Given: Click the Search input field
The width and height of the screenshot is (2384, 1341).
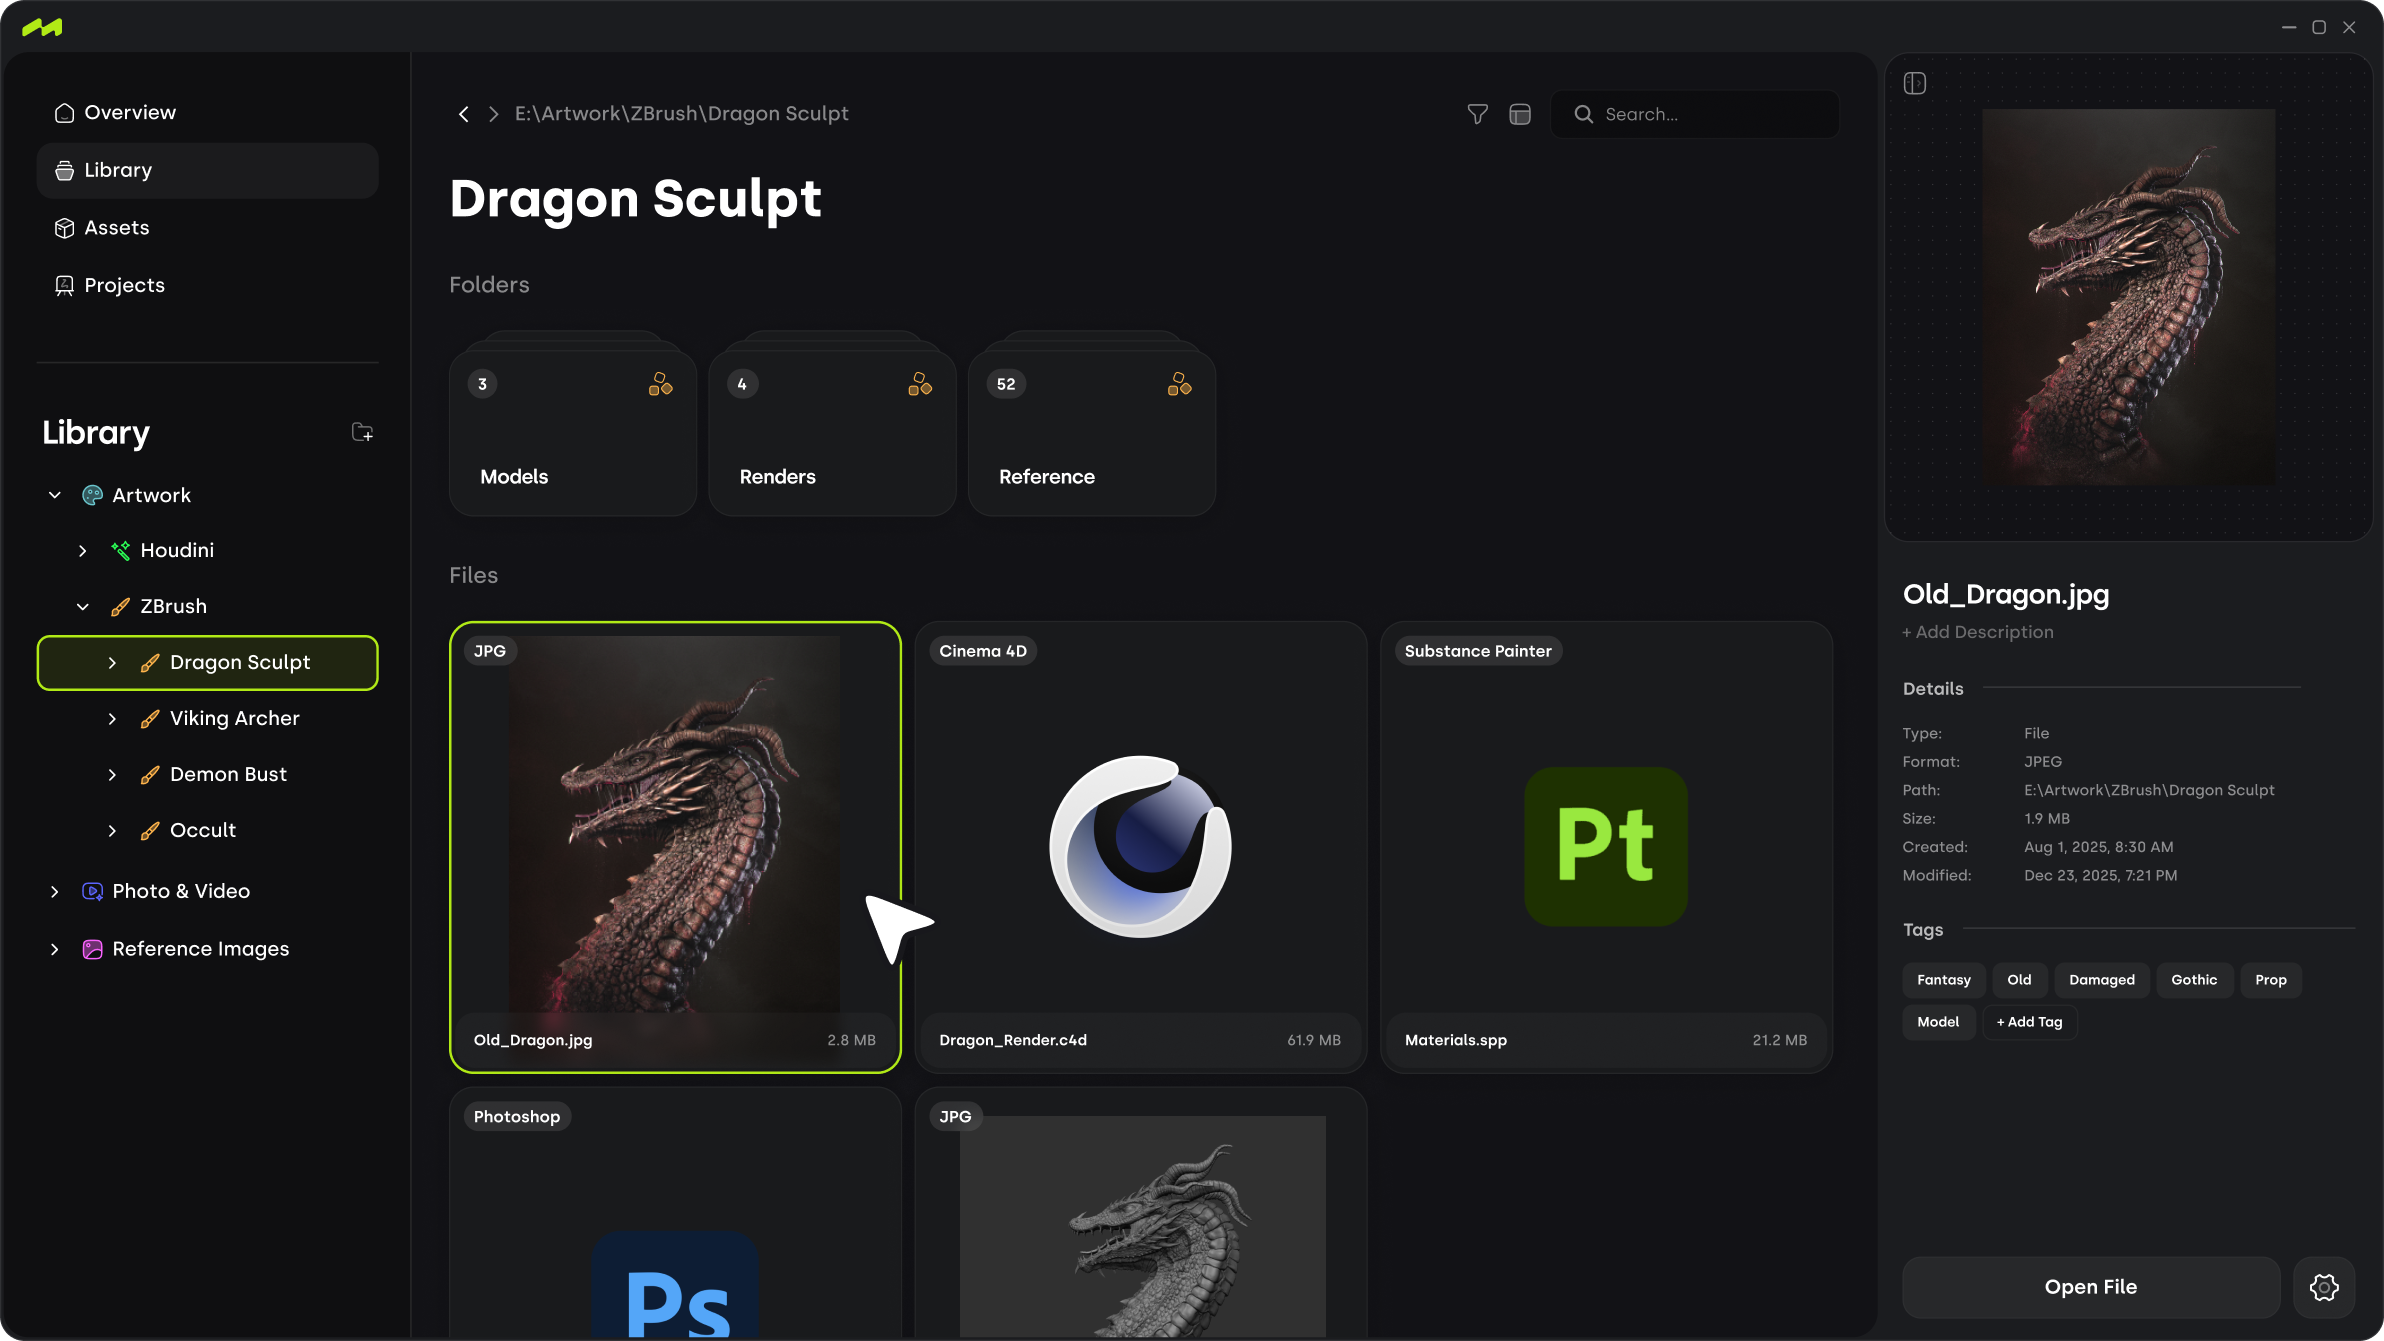Looking at the screenshot, I should (1710, 114).
